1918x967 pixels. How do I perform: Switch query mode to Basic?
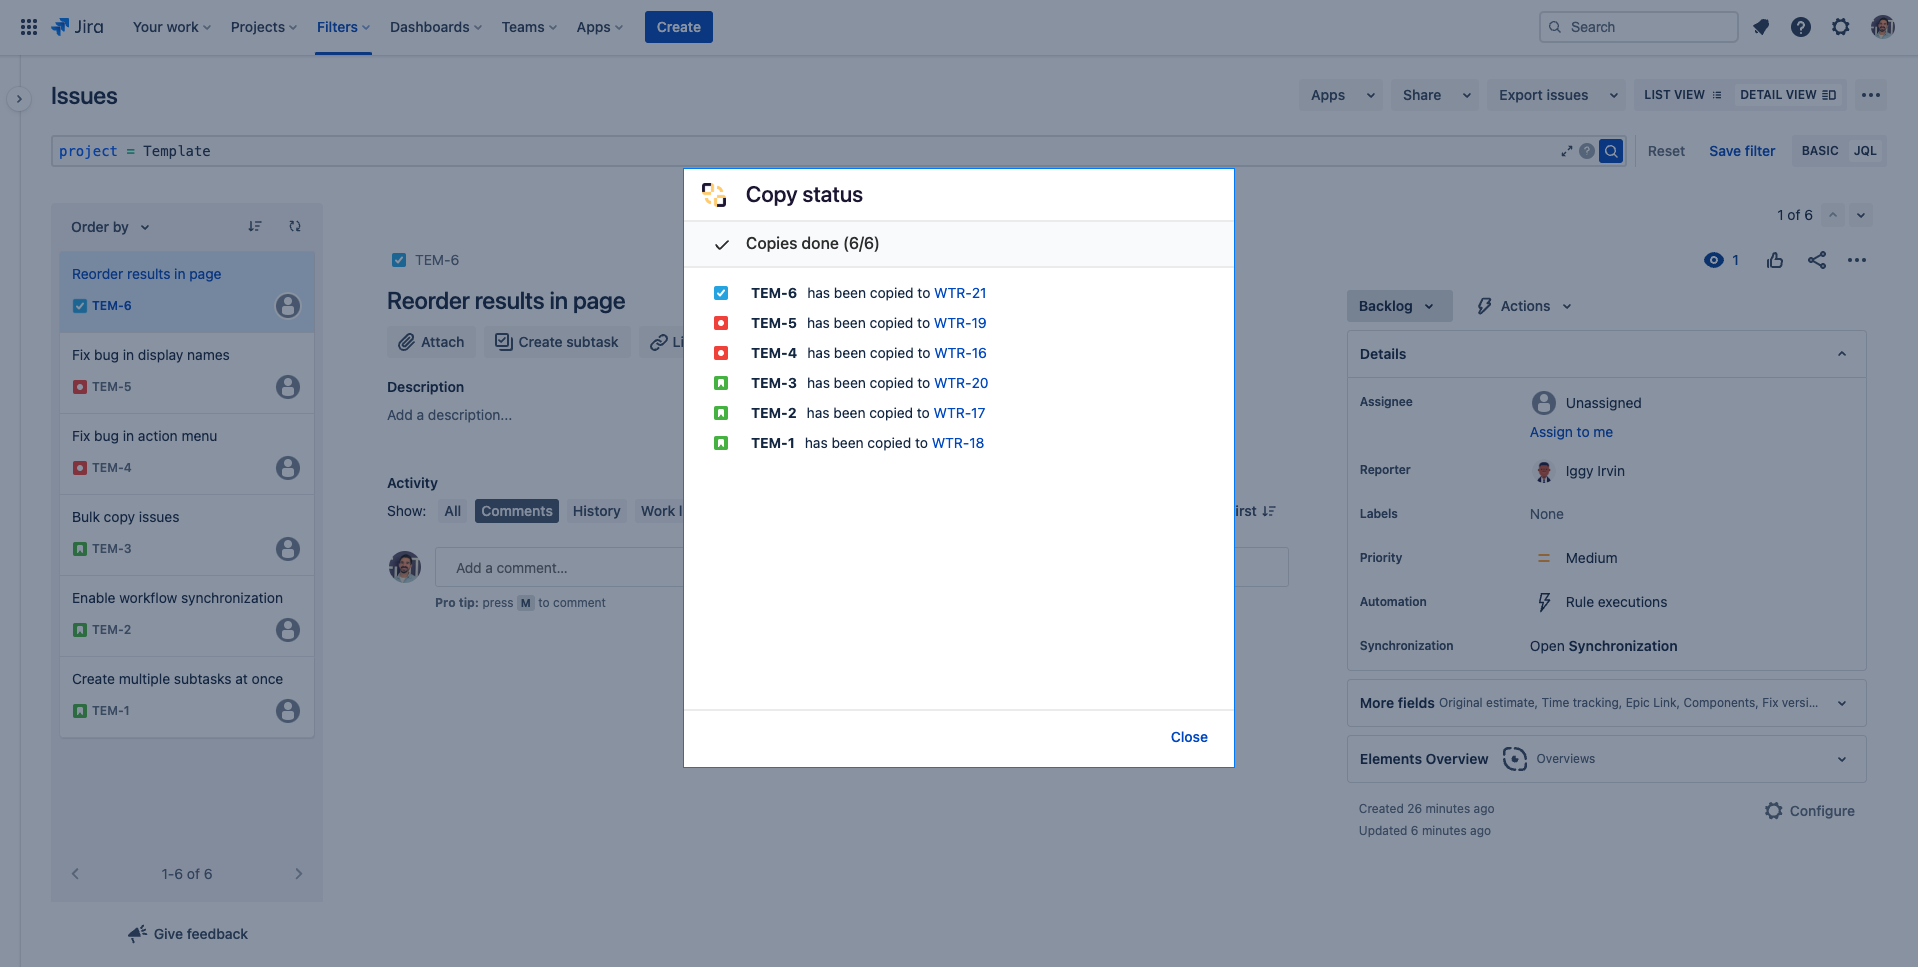[x=1819, y=151]
